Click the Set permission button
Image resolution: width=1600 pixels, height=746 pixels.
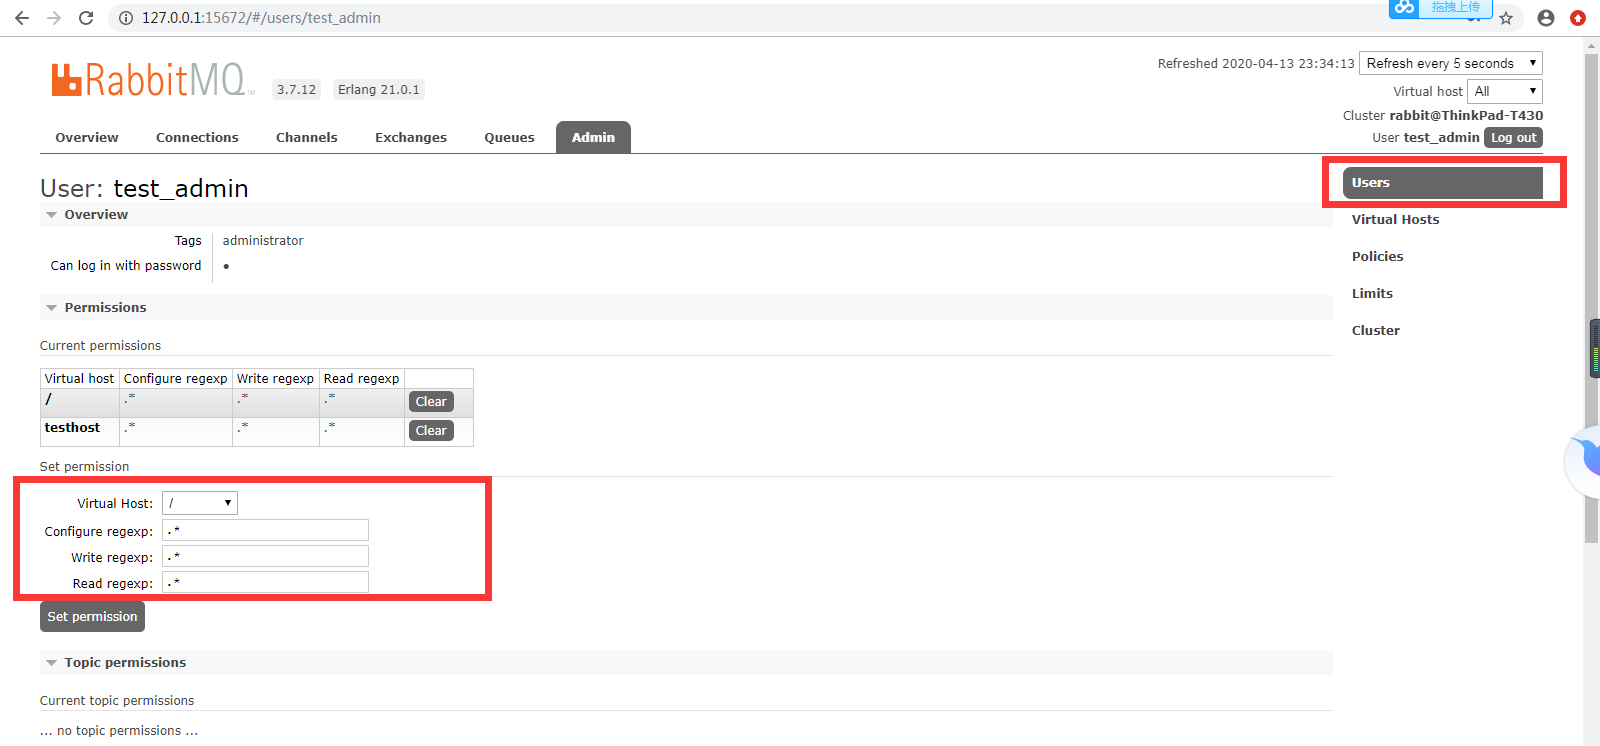92,617
